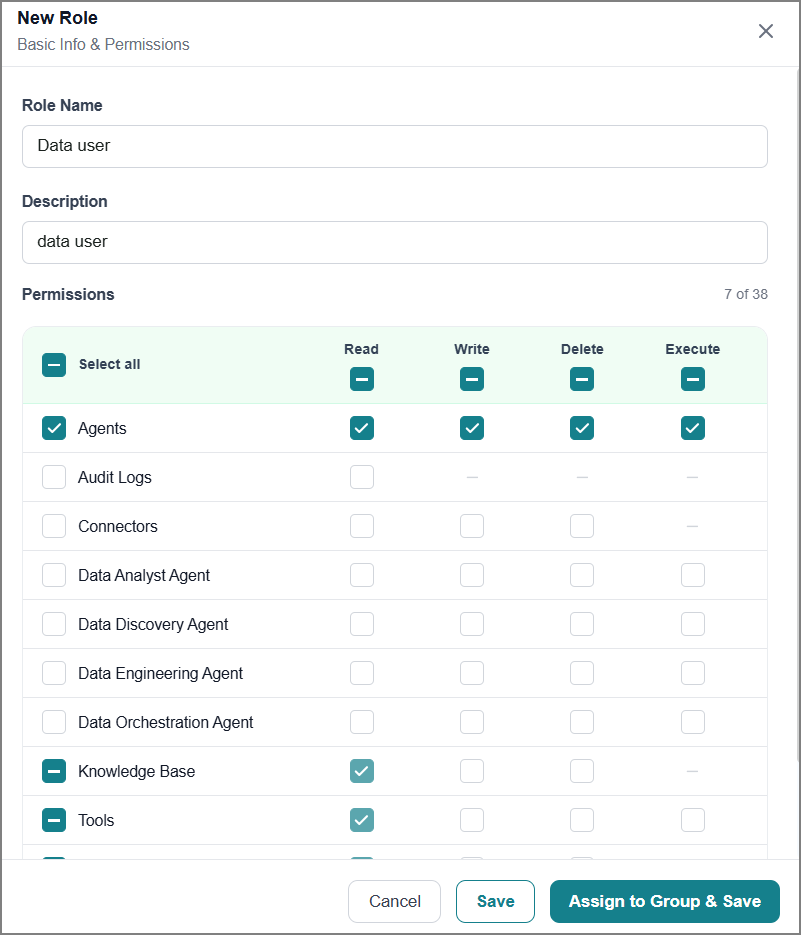The width and height of the screenshot is (801, 935).
Task: Uncheck Write permission for Agents
Action: [x=472, y=428]
